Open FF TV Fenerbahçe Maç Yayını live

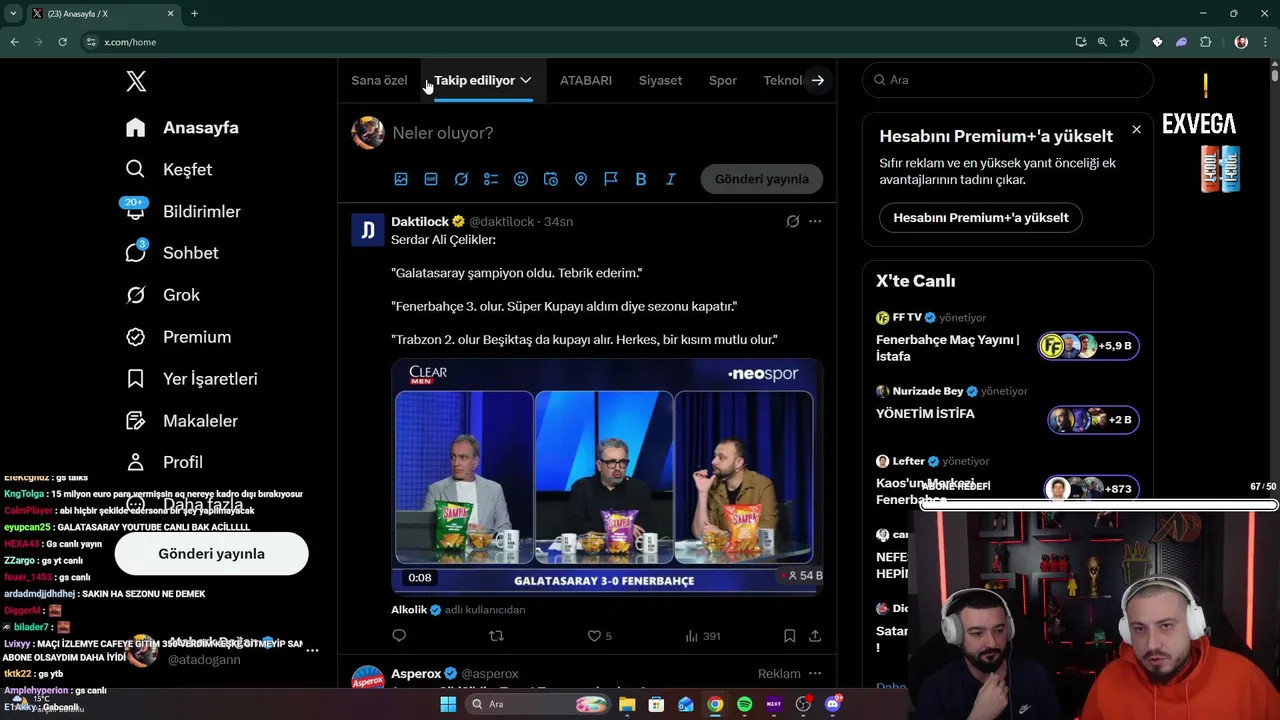coord(1008,337)
